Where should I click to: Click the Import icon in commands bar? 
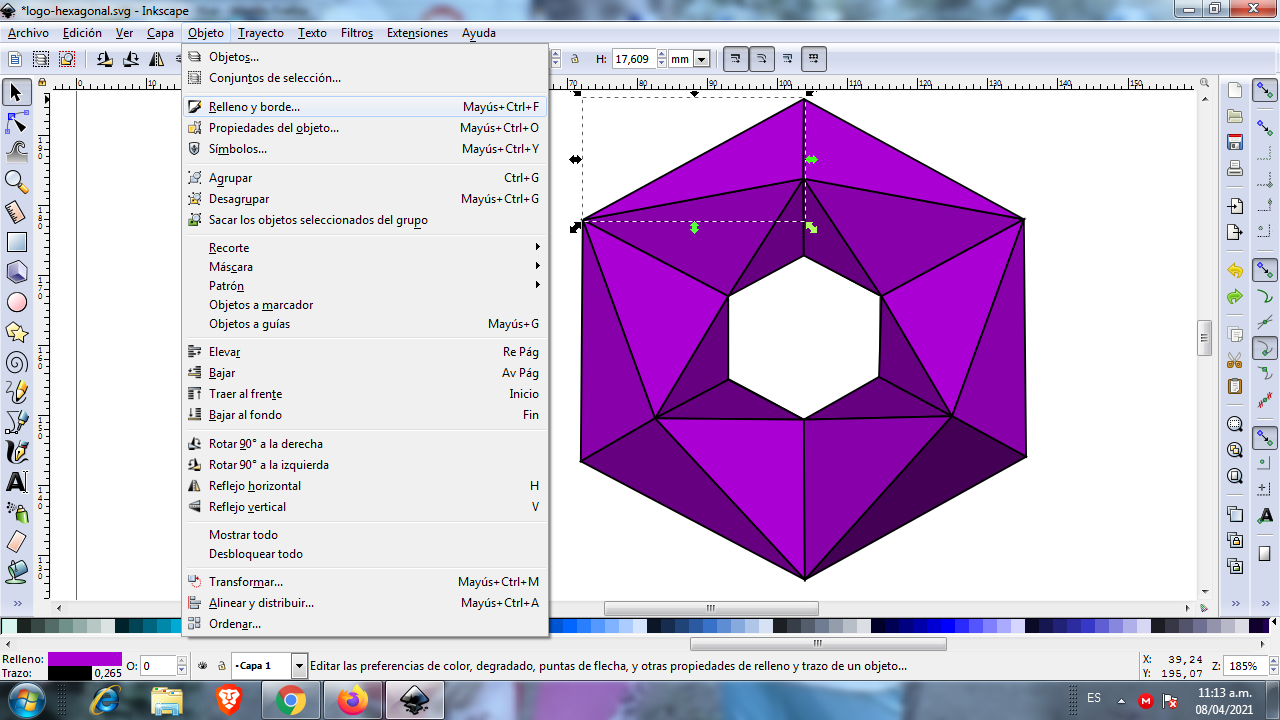1235,206
